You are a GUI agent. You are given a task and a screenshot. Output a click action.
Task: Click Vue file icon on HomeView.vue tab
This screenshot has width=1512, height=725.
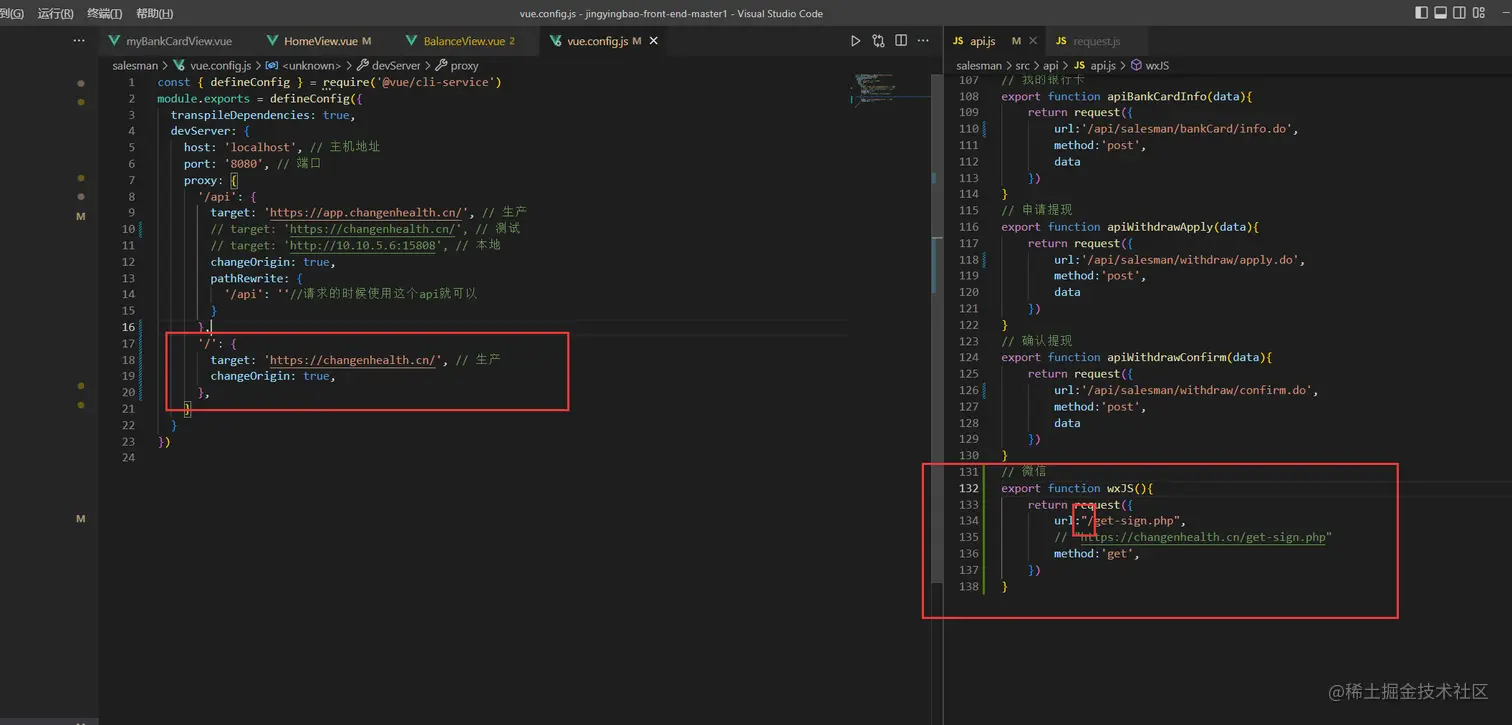[272, 41]
